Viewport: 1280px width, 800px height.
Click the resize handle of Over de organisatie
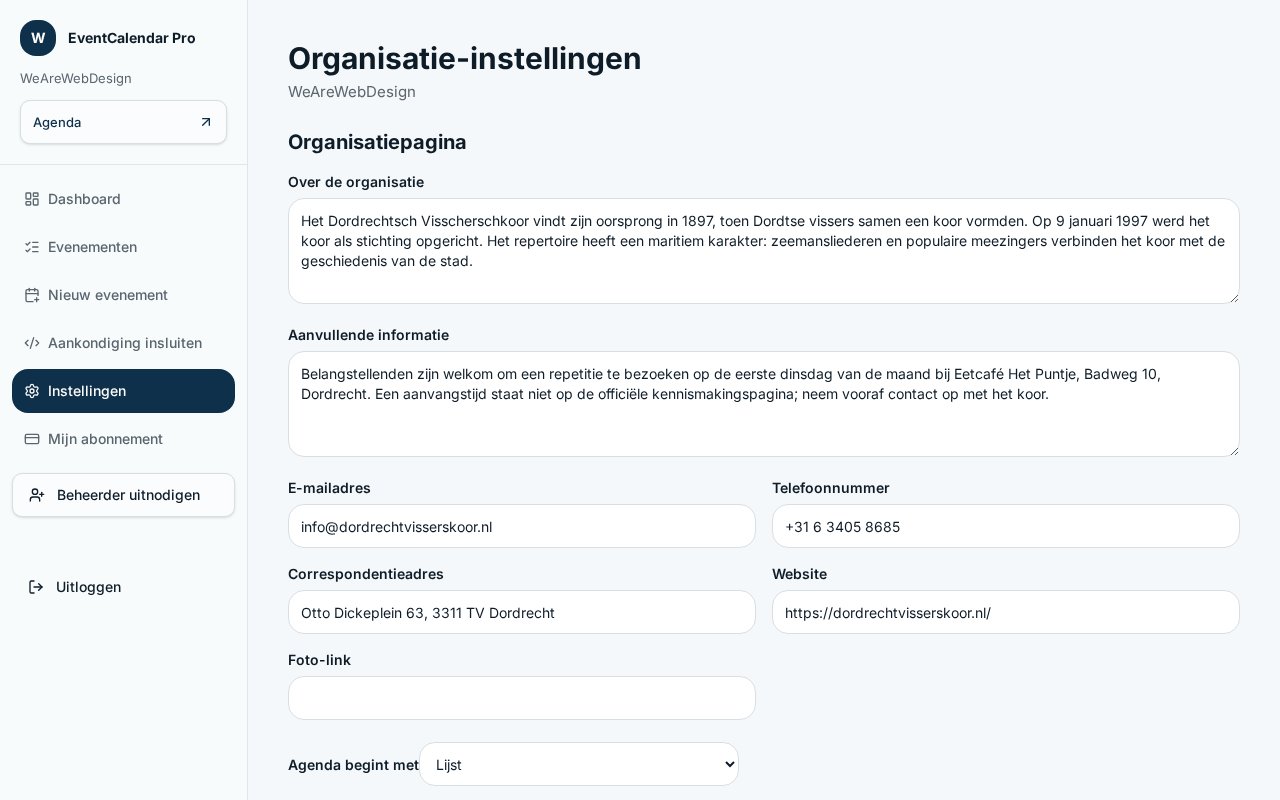tap(1232, 296)
